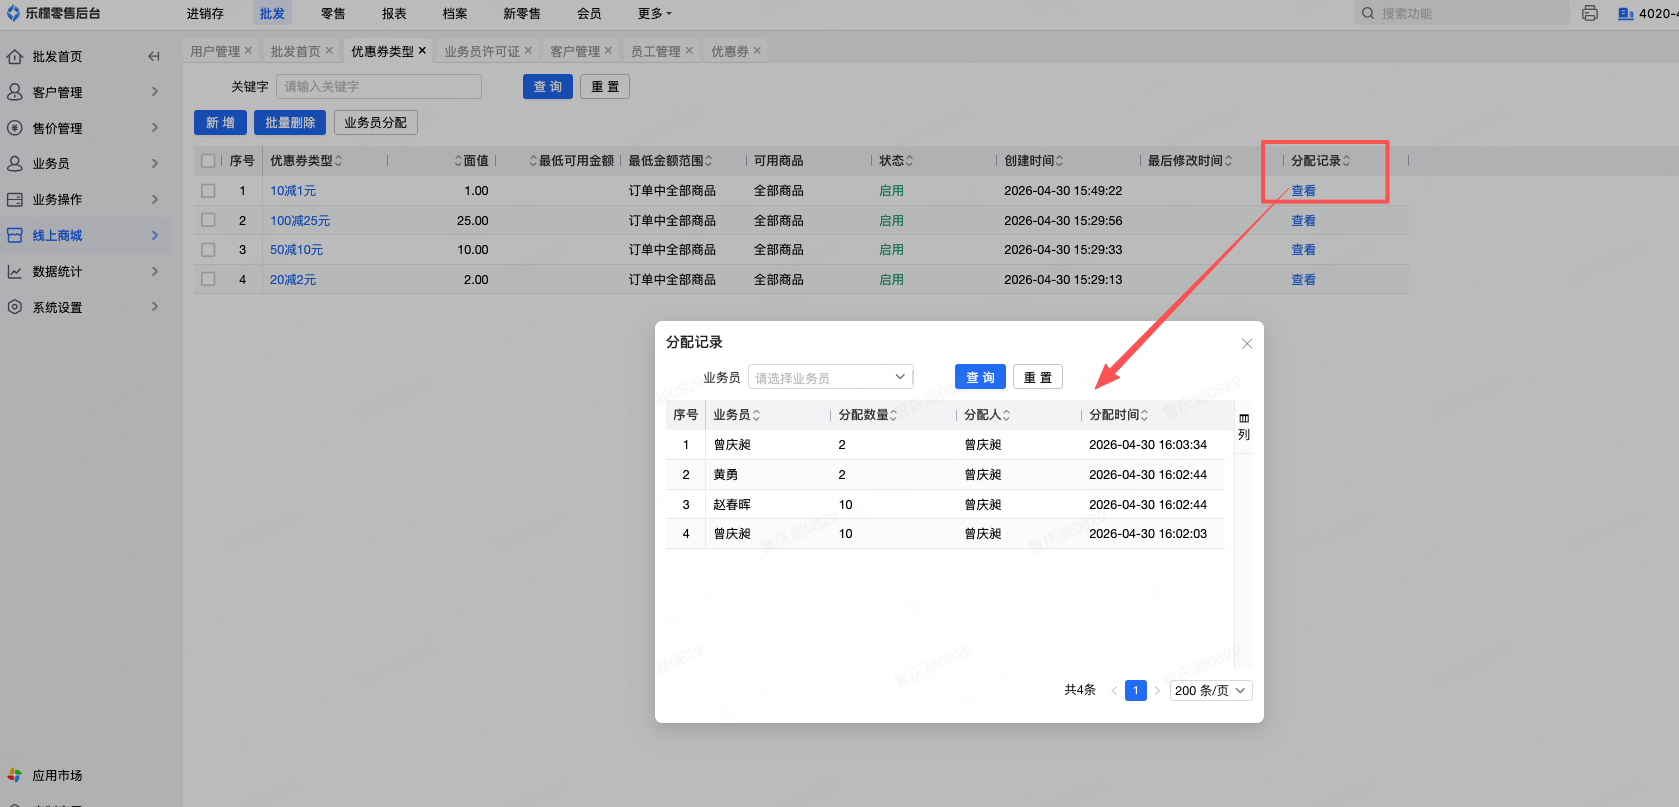This screenshot has height=807, width=1679.
Task: Close the 用户管理 tab
Action: [x=248, y=51]
